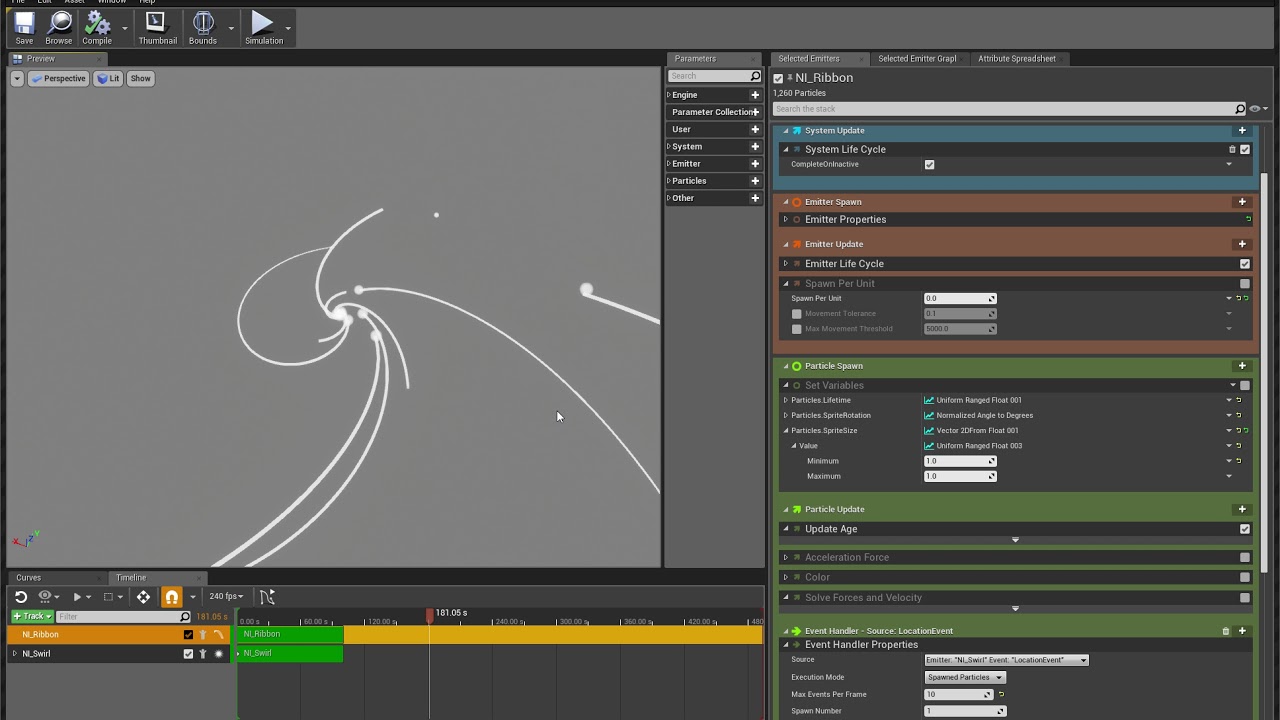
Task: Toggle Emitter Life Cycle module checkbox
Action: [x=1245, y=264]
